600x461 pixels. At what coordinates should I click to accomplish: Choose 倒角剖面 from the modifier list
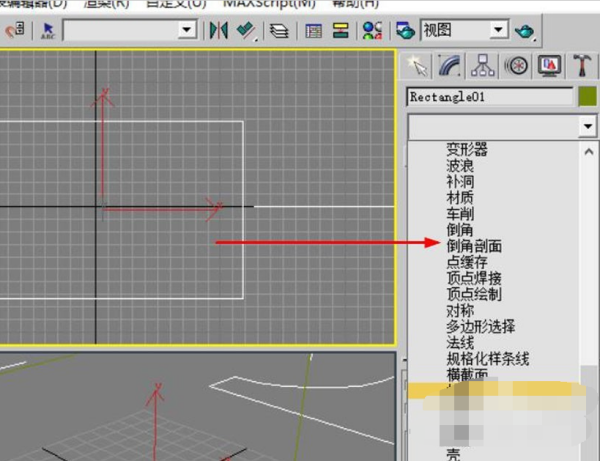point(474,245)
